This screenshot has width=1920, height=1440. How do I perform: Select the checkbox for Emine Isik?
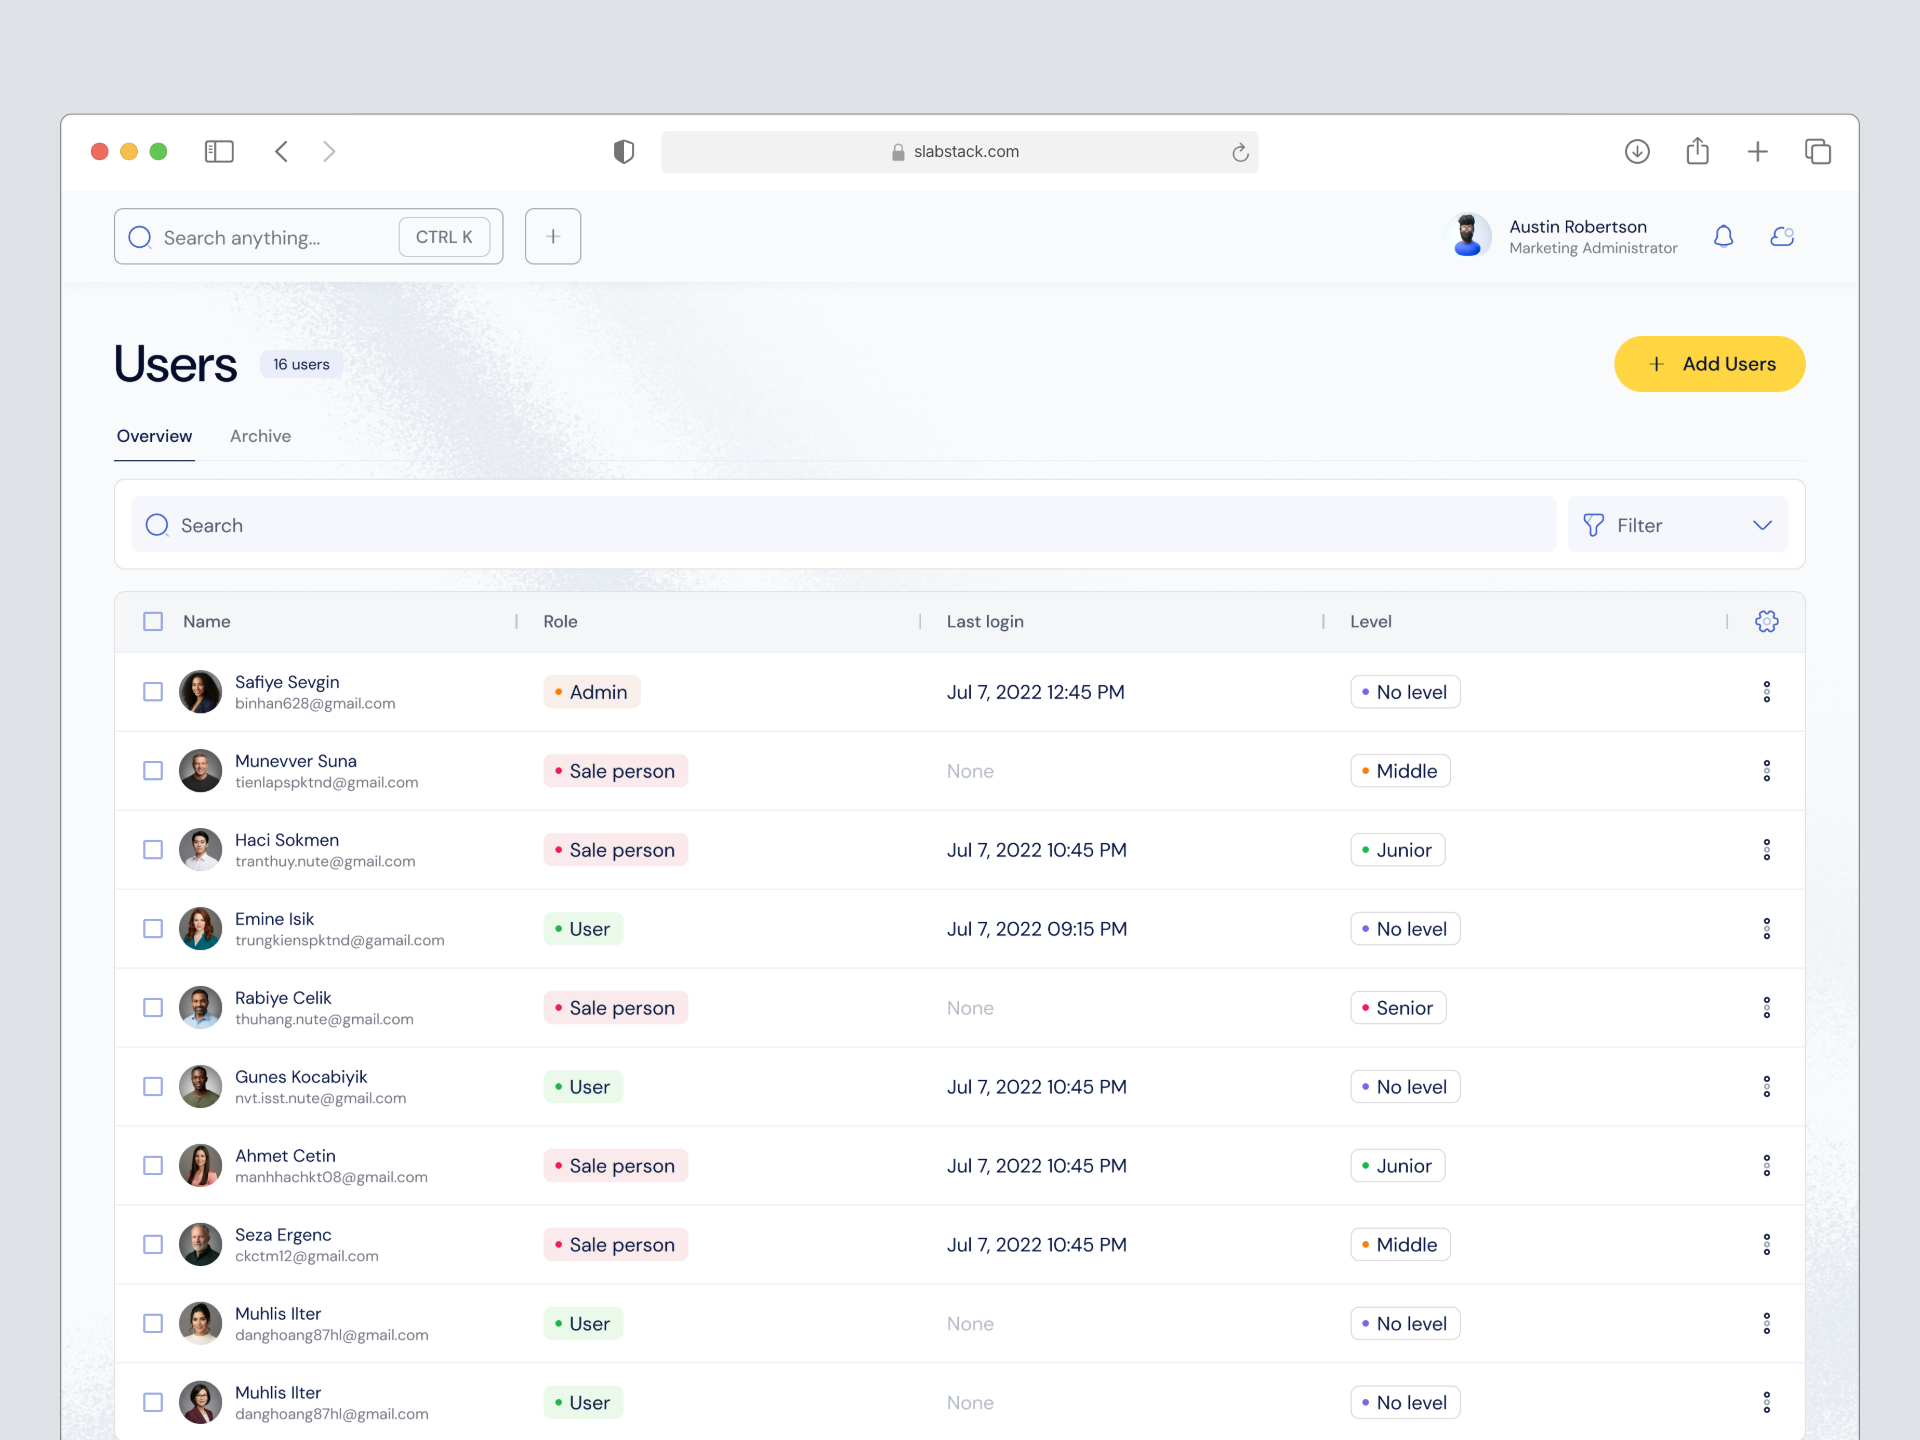[153, 929]
